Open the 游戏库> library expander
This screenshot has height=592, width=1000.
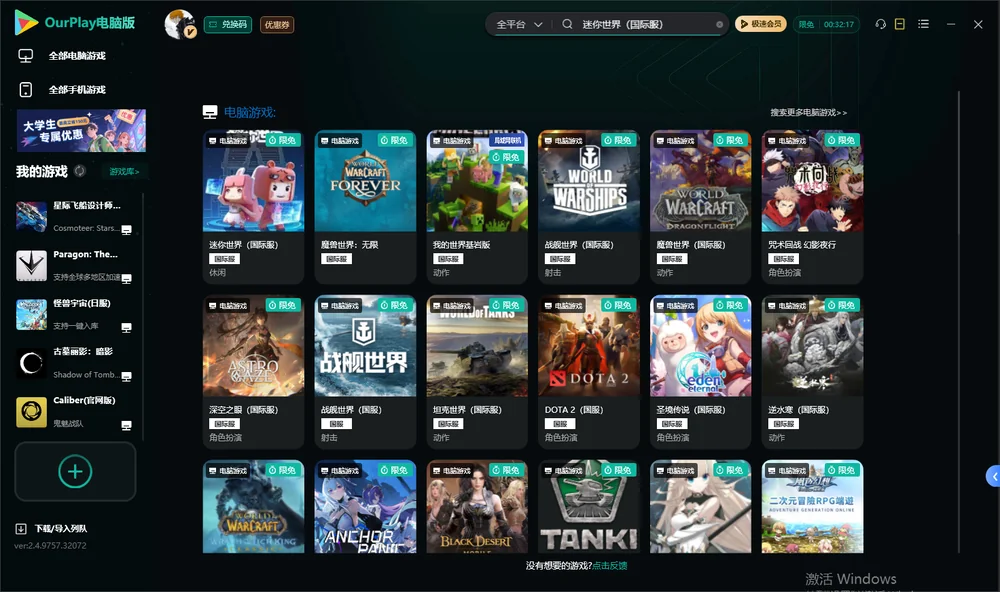pyautogui.click(x=124, y=171)
